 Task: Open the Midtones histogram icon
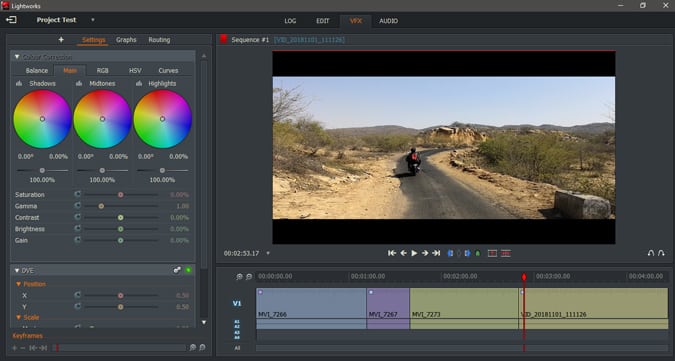[x=79, y=83]
